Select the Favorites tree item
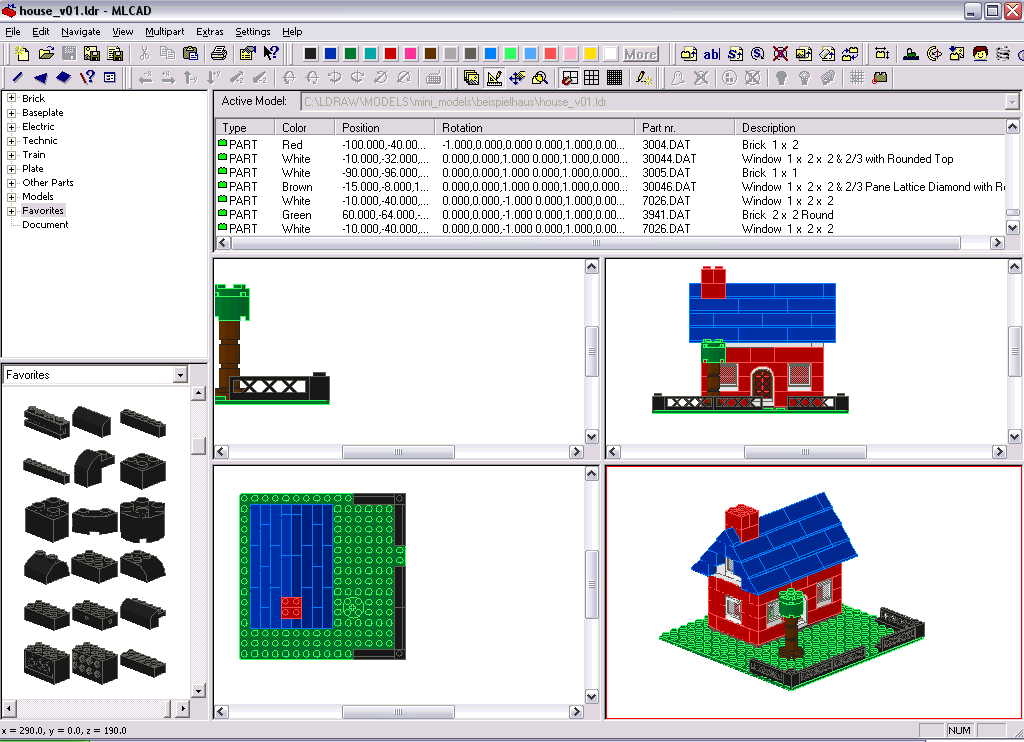Viewport: 1024px width, 742px height. pos(43,210)
